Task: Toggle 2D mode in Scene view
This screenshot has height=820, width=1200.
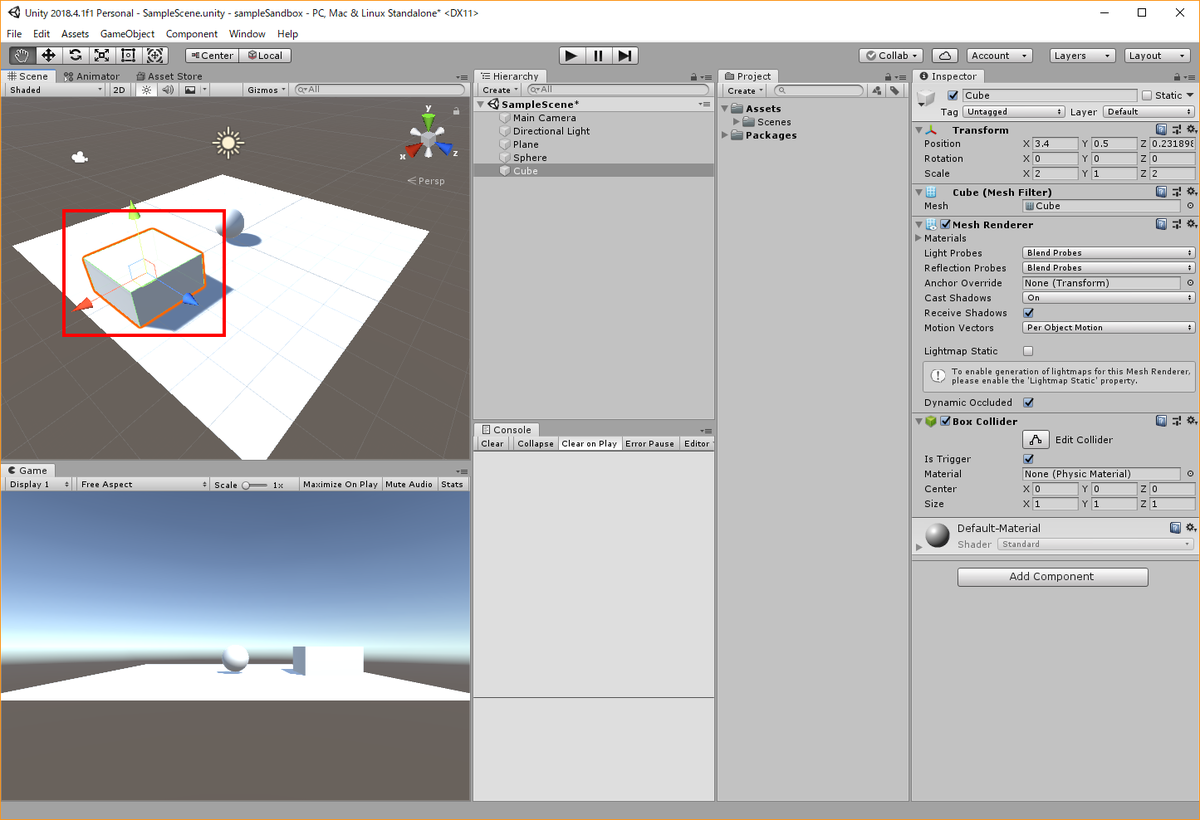Action: (120, 90)
